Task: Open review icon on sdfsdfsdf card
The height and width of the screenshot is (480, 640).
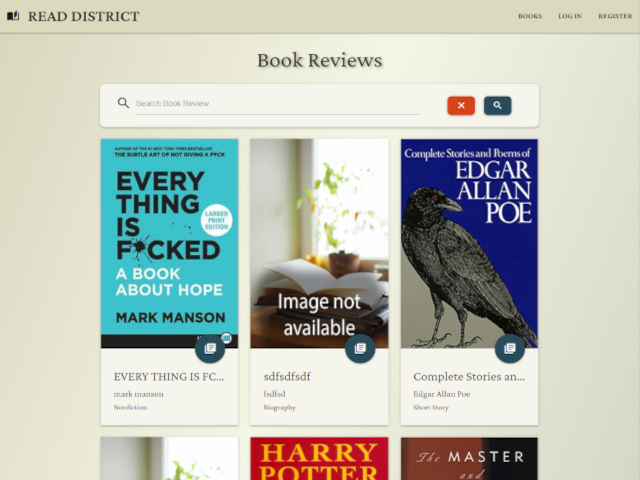Action: (360, 348)
